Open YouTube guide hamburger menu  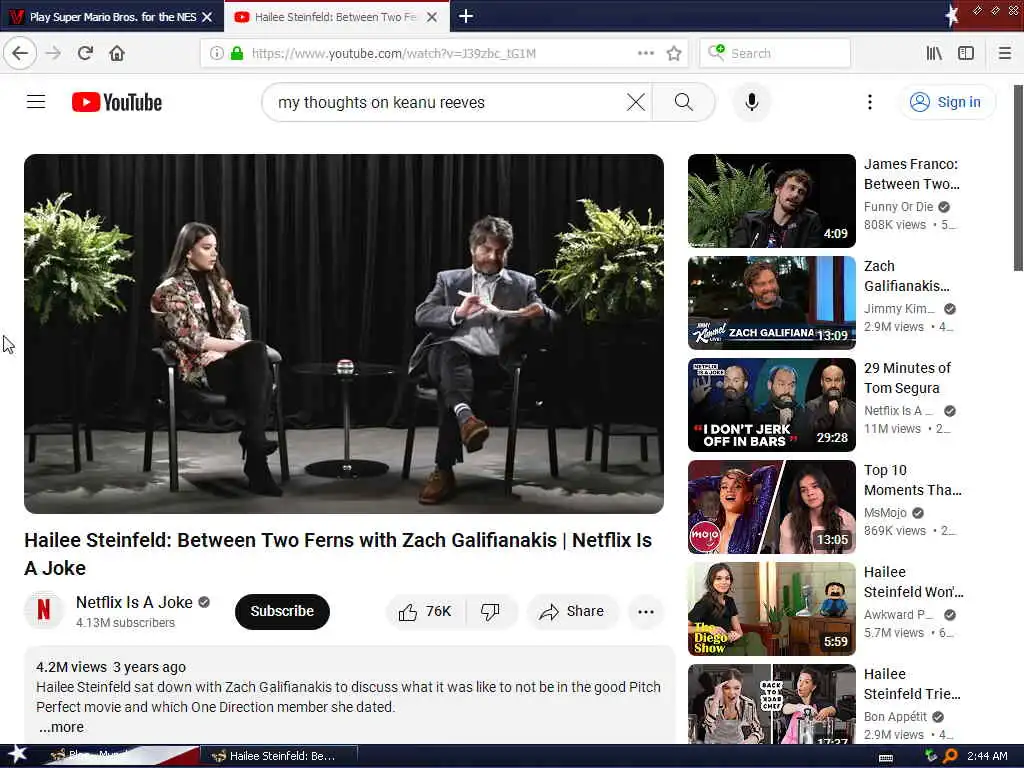click(36, 102)
